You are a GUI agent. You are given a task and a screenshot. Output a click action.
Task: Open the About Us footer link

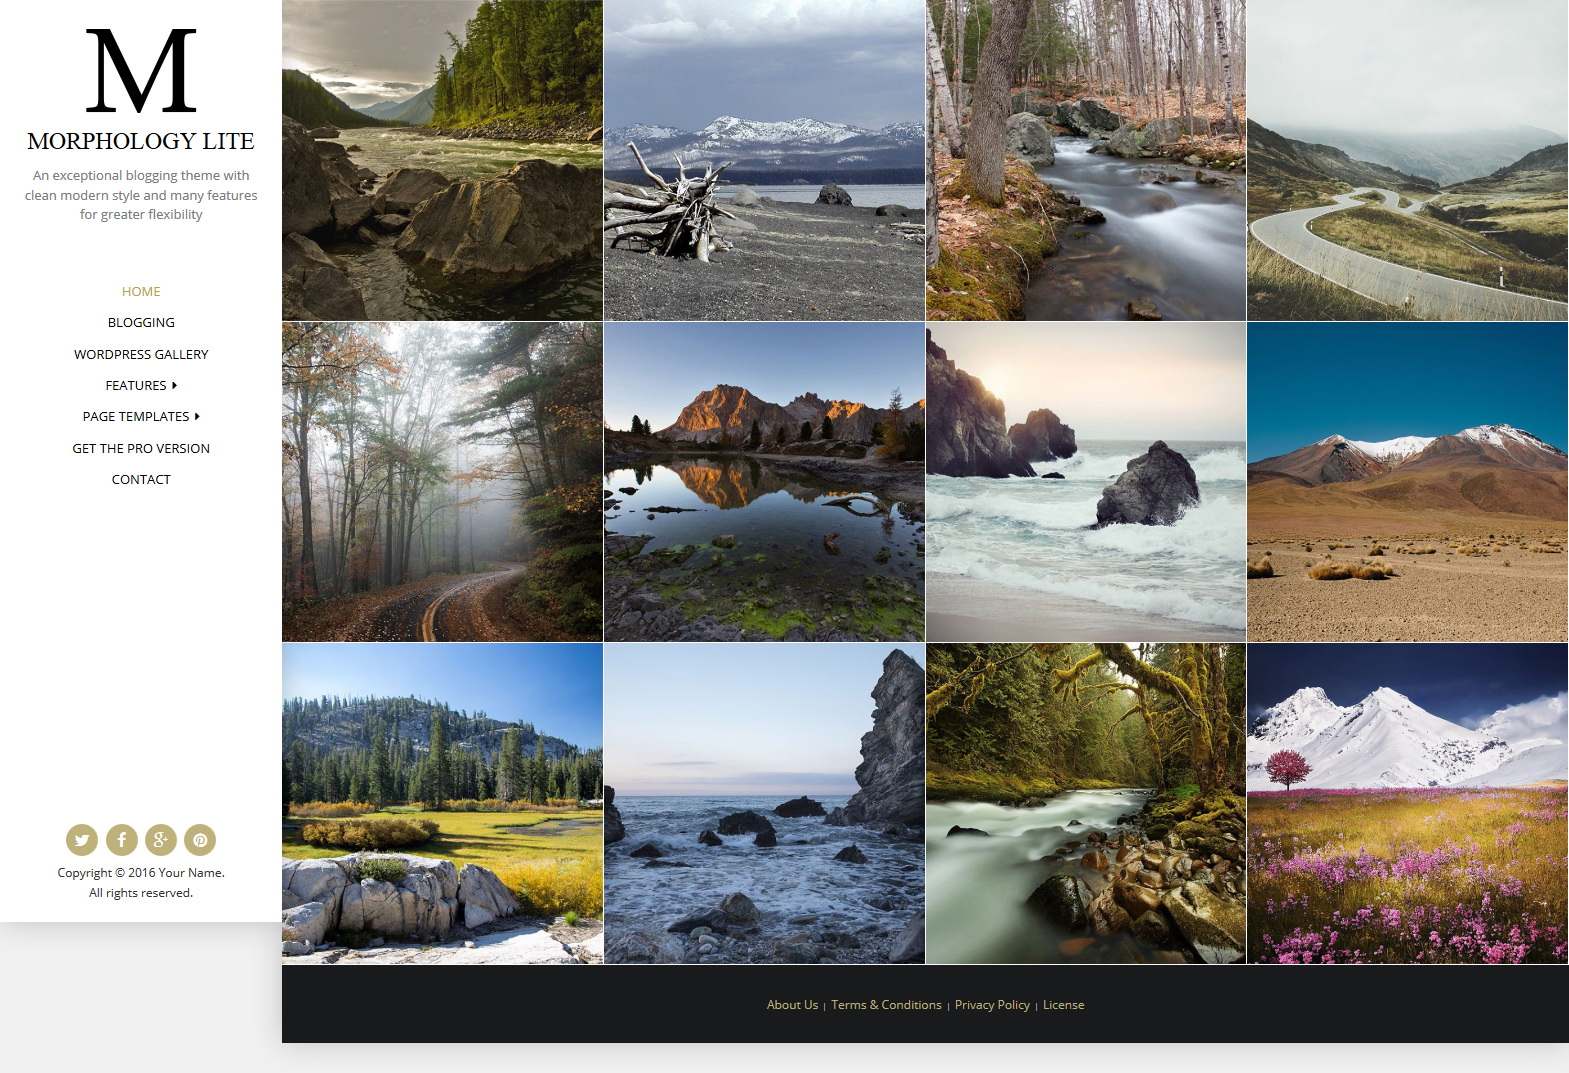792,1005
